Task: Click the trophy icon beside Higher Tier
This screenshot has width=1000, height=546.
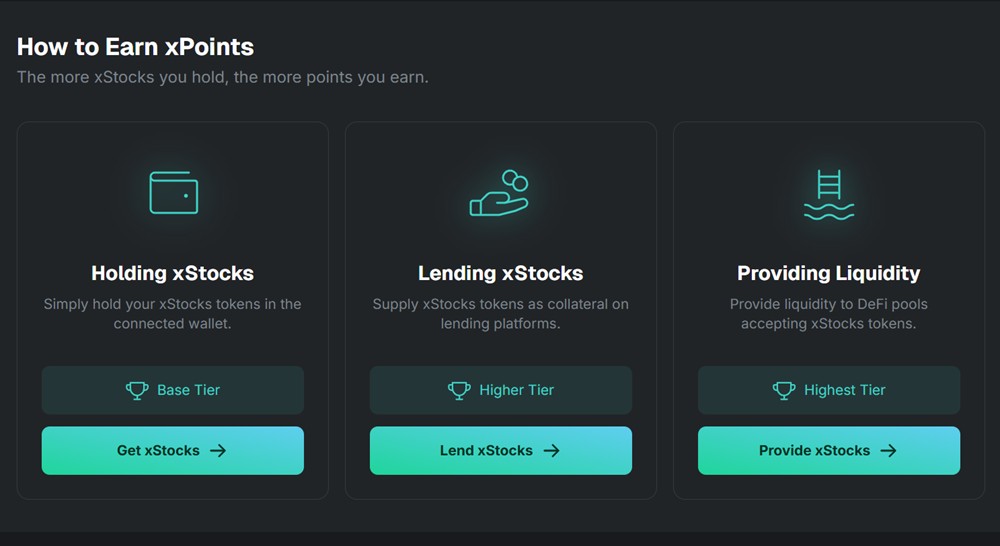Action: coord(459,390)
